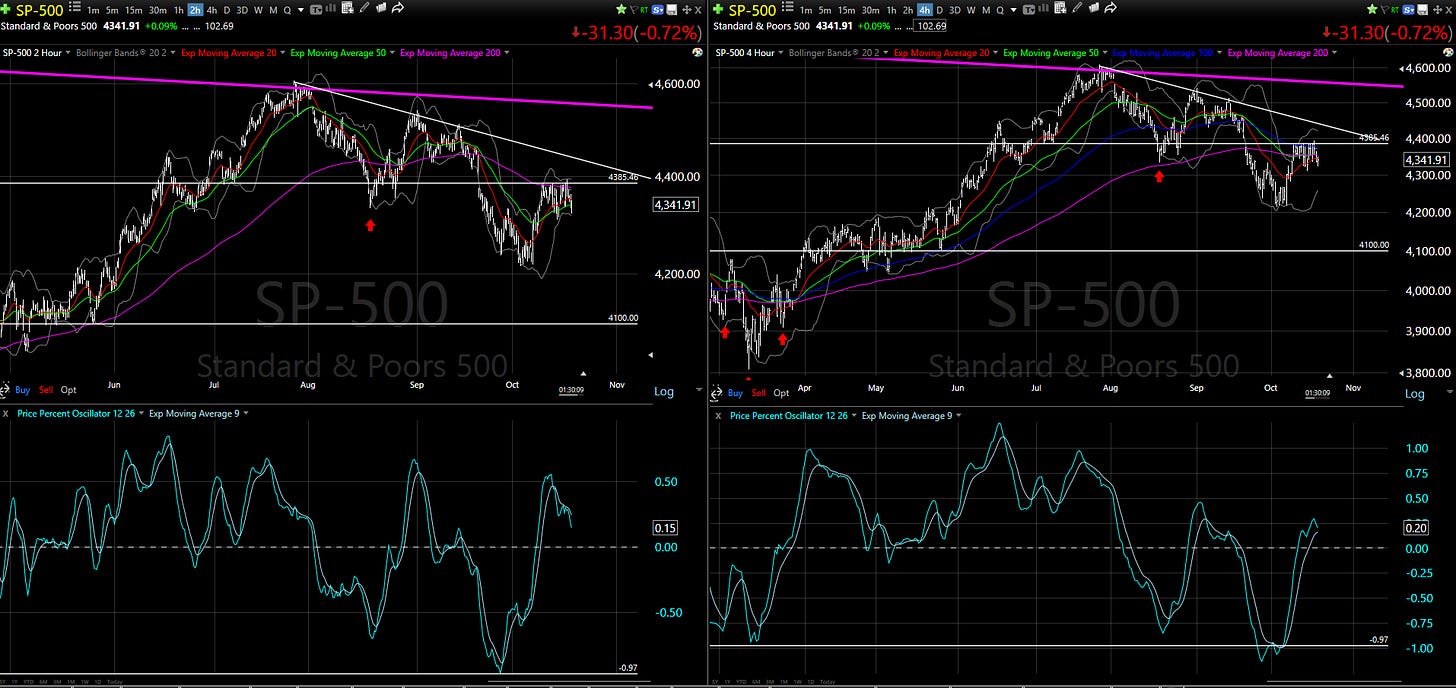1456x688 pixels.
Task: Switch the 2 Hour chart to the 1m timeframe
Action: 93,10
